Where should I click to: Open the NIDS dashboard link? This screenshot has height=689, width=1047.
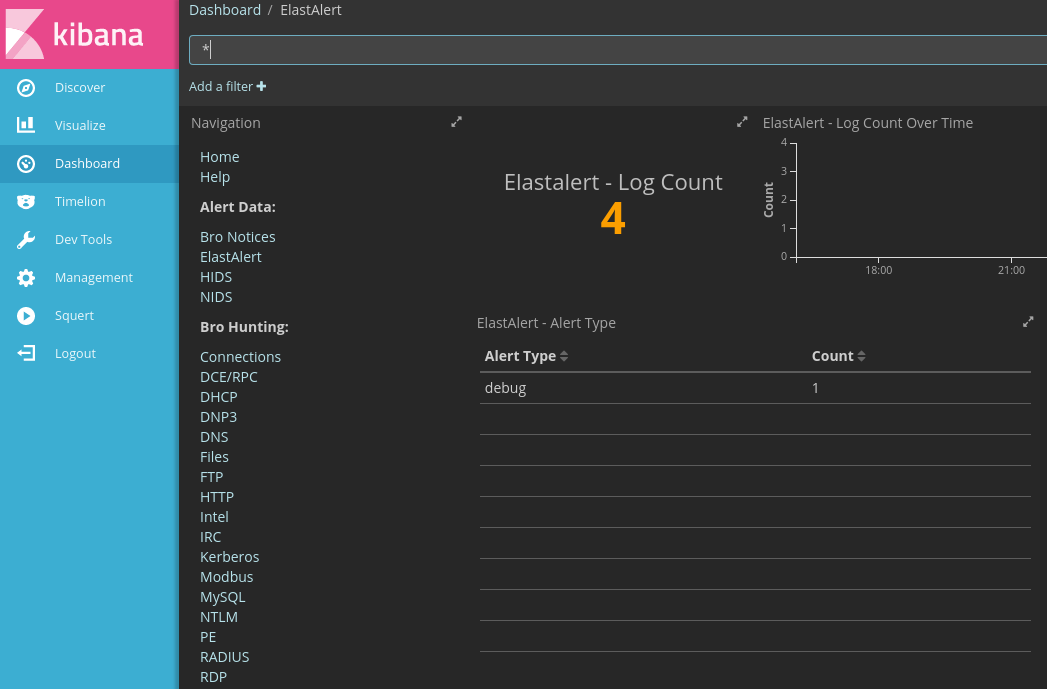click(x=216, y=297)
